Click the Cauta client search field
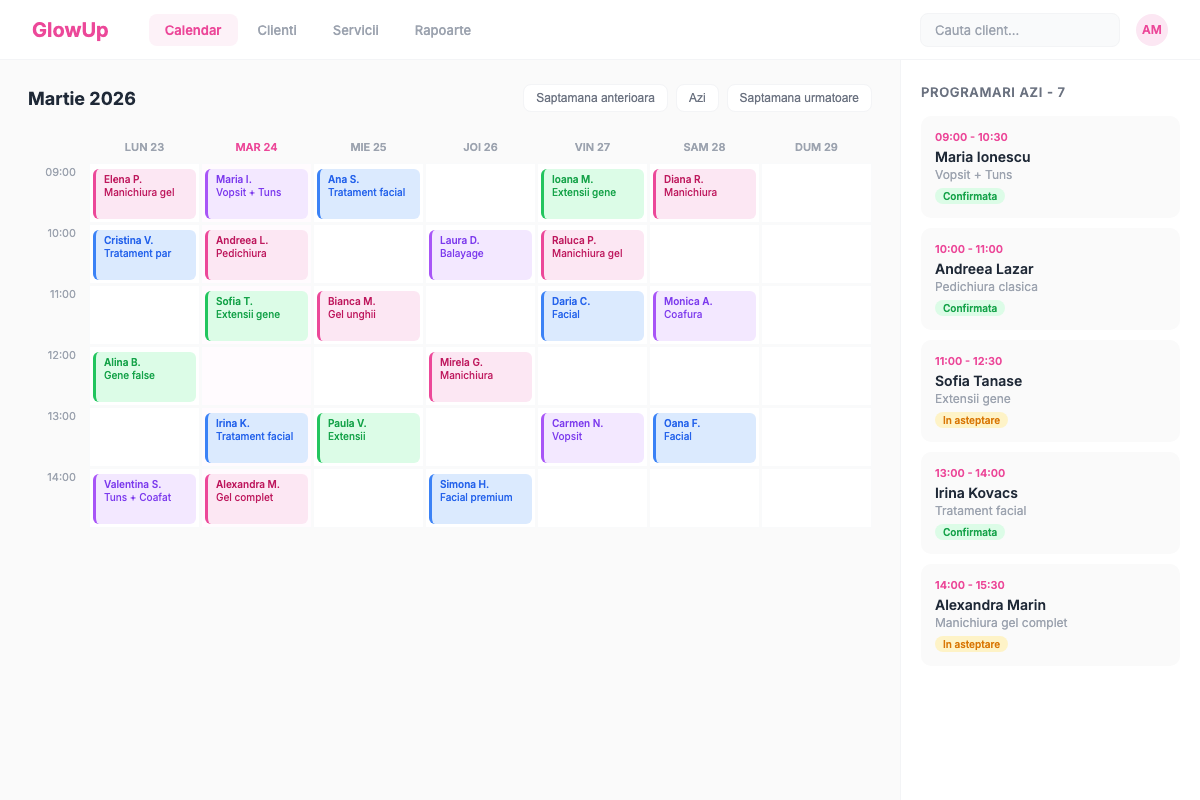Image resolution: width=1200 pixels, height=800 pixels. click(1019, 30)
